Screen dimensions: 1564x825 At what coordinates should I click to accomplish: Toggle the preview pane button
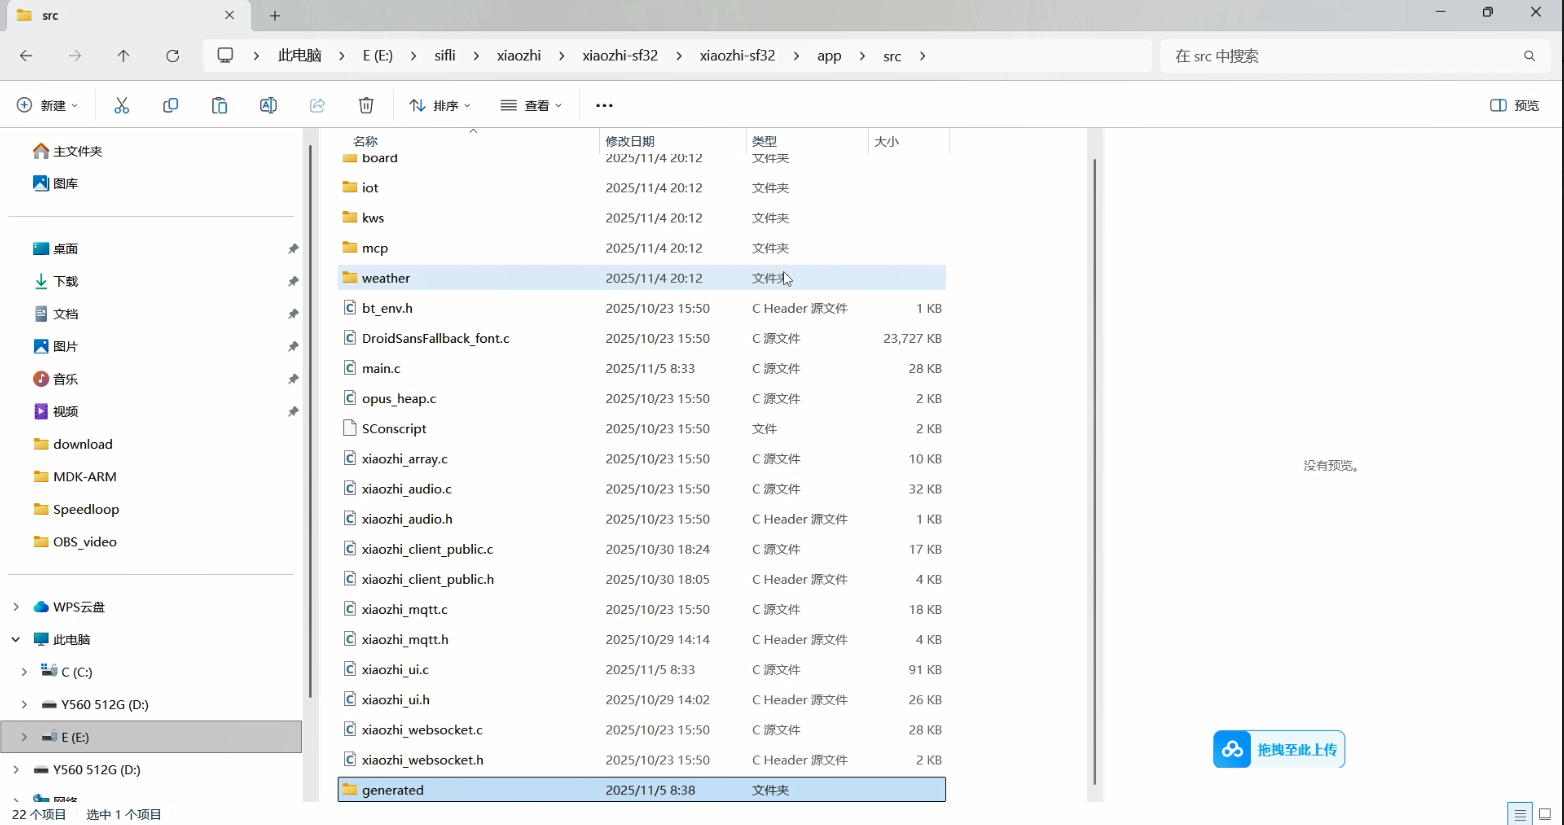(1514, 105)
